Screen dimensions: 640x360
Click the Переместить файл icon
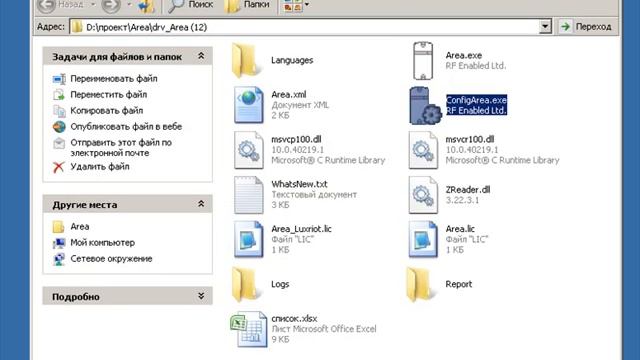tap(59, 95)
